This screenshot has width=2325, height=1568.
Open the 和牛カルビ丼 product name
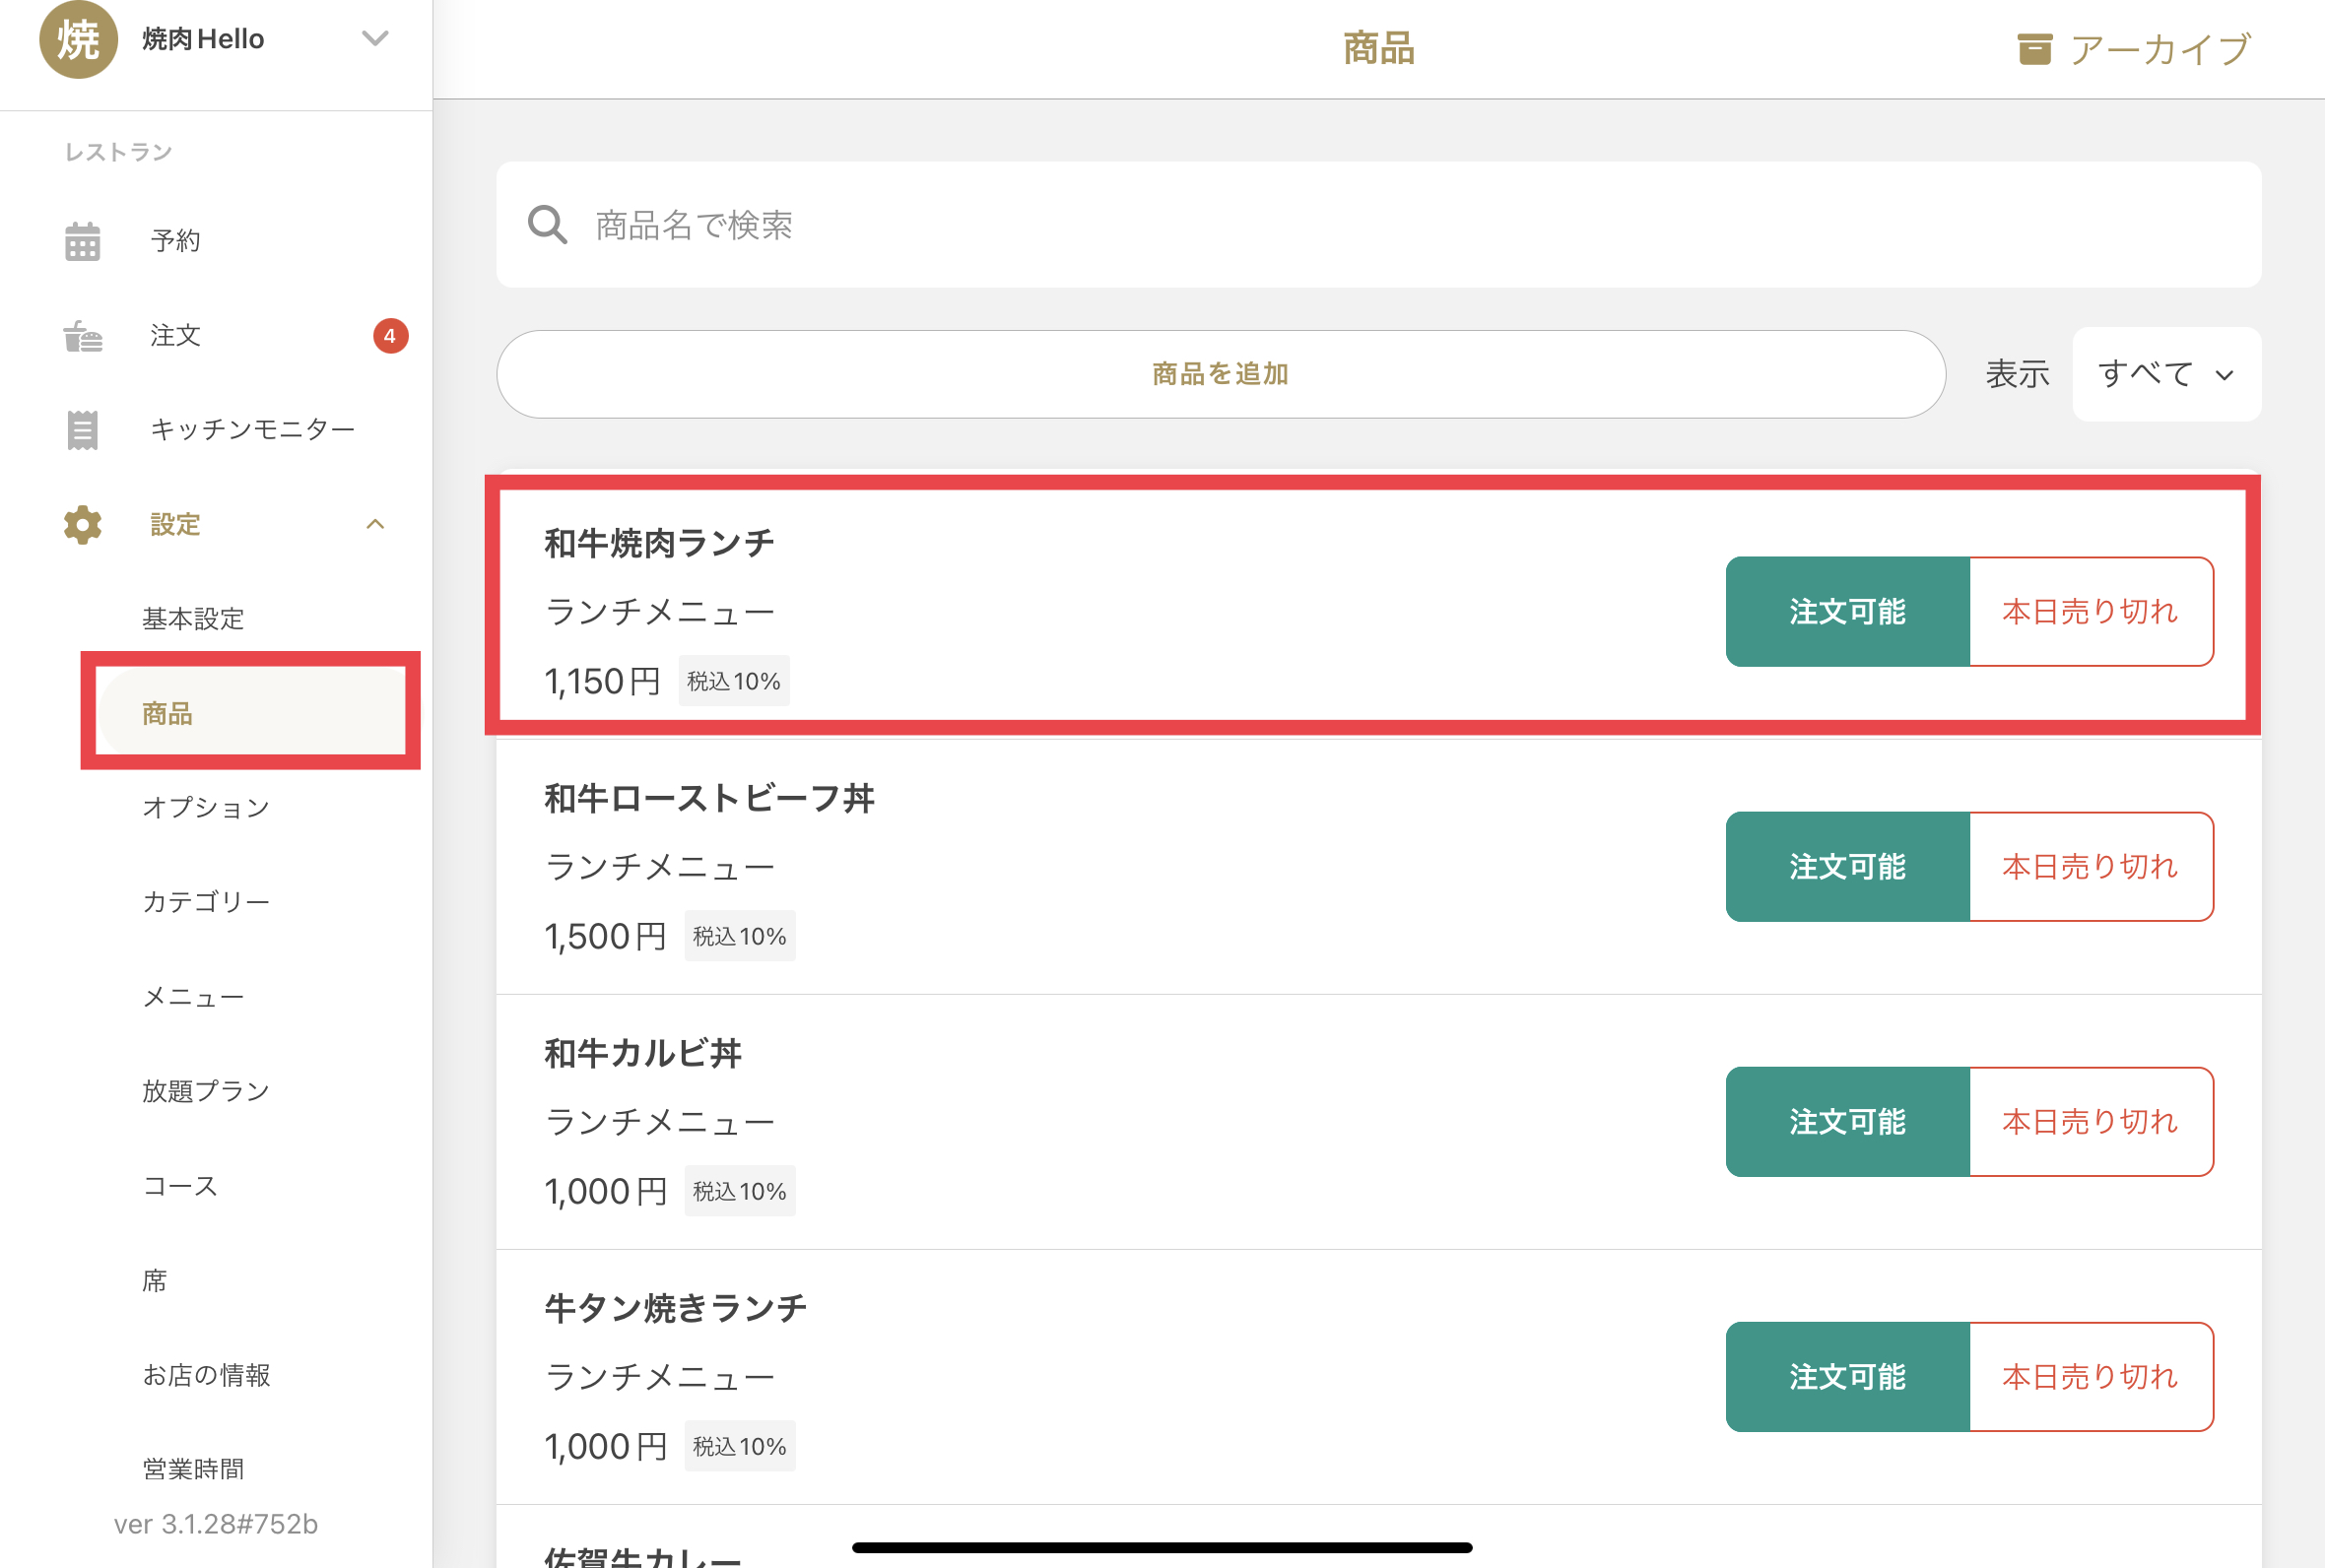[643, 1053]
